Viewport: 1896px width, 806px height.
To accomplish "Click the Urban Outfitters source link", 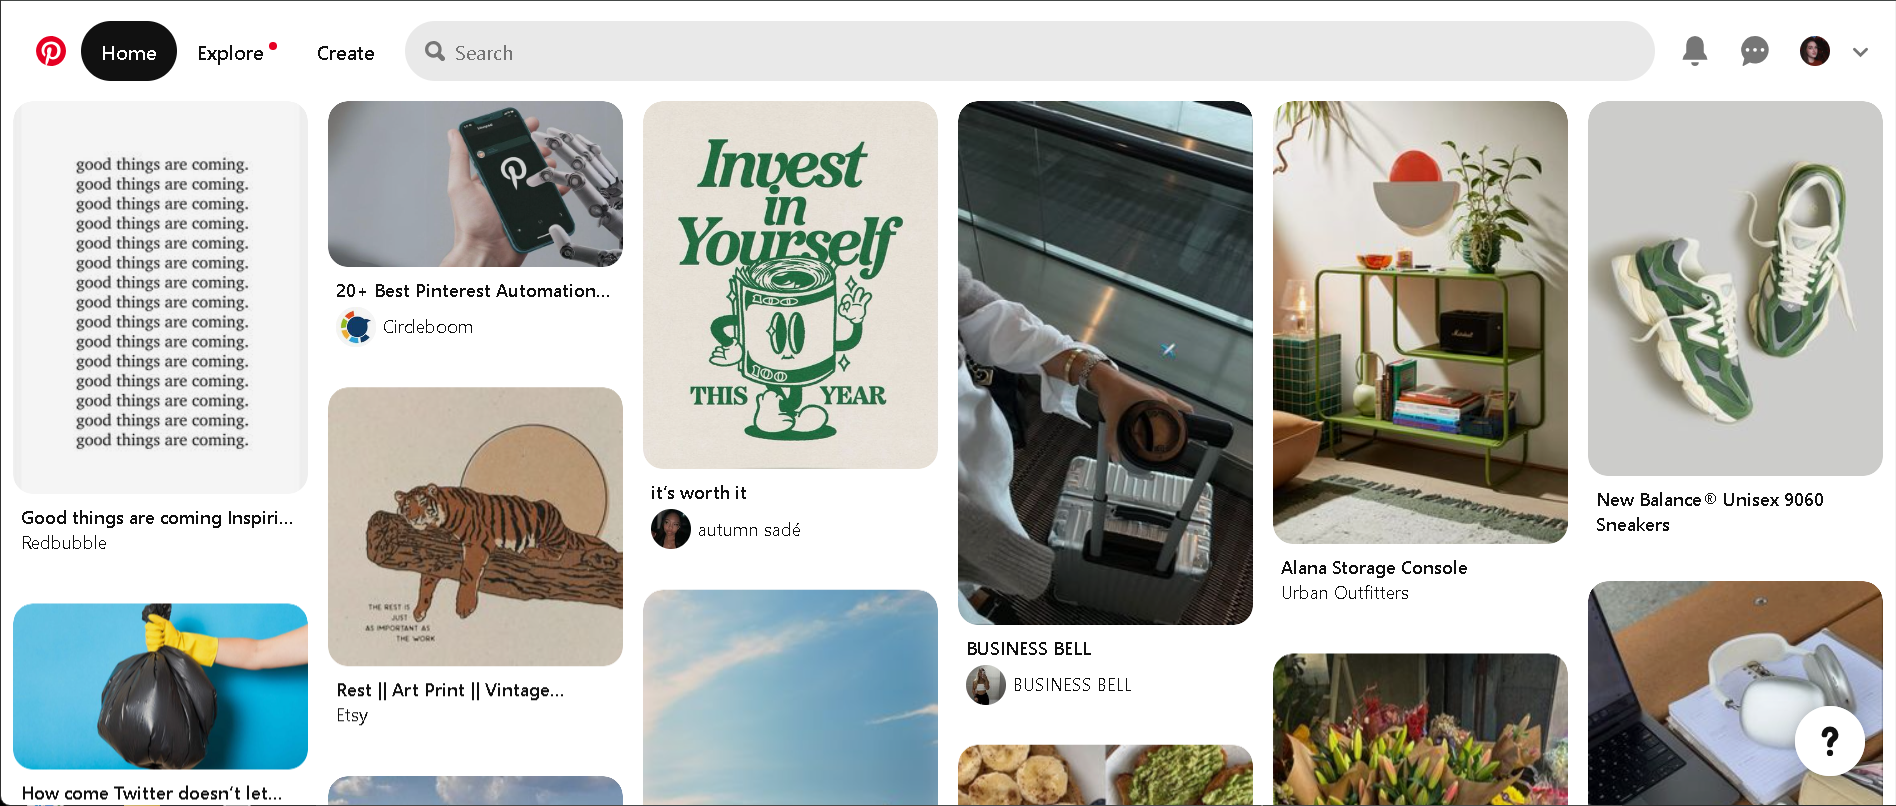I will tap(1344, 592).
